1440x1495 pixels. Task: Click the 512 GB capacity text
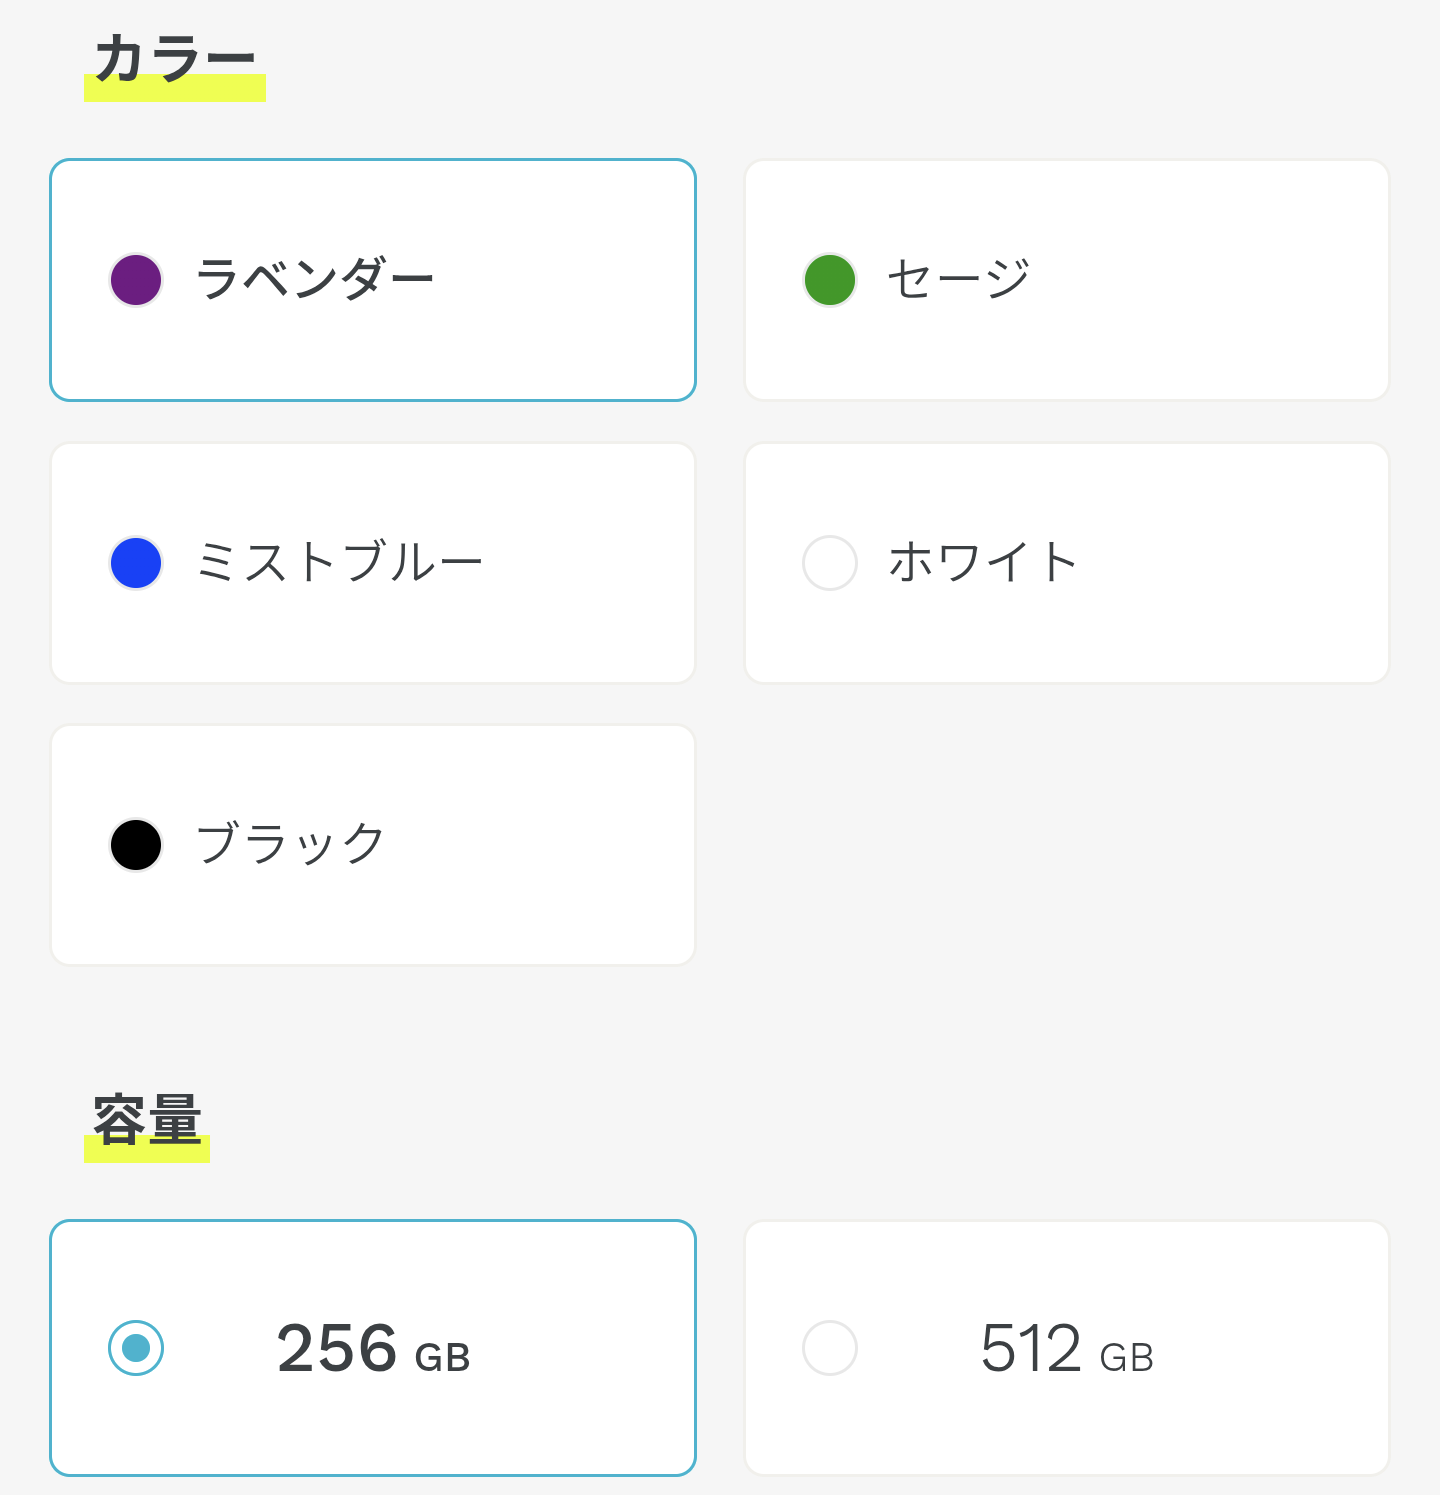coord(1067,1349)
